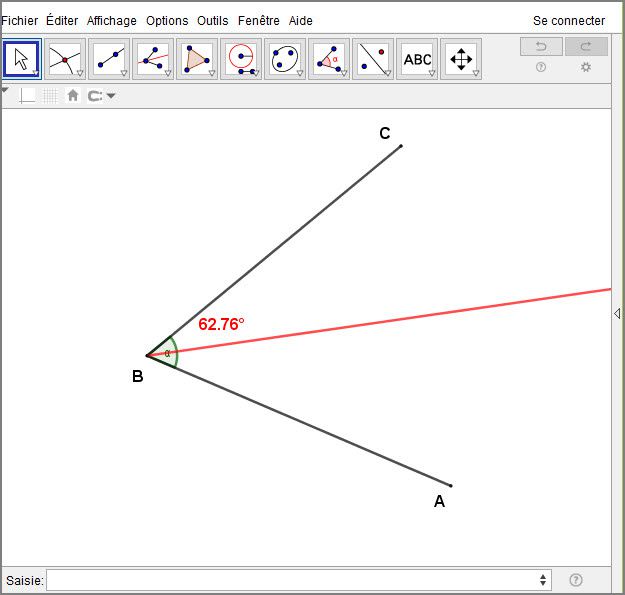
Task: Reset view with the home icon
Action: point(73,96)
